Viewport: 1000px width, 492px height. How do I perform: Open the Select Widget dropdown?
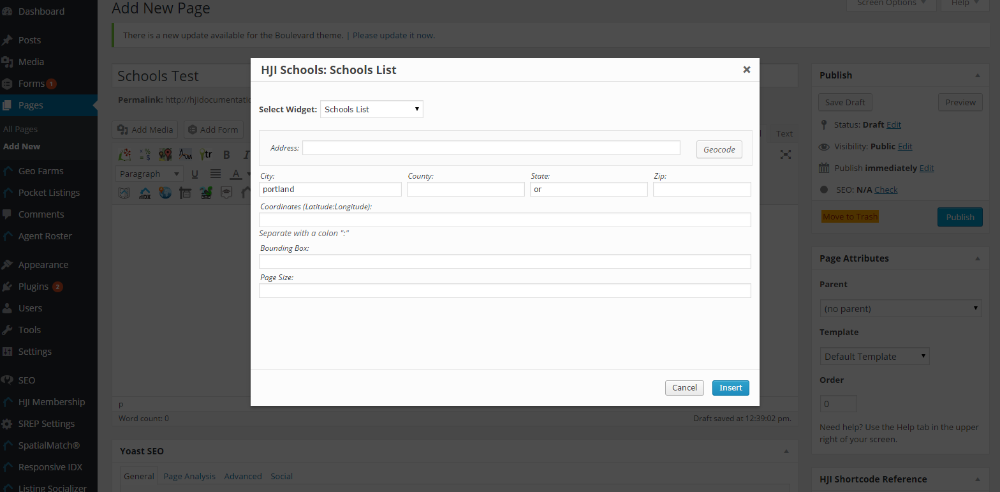pos(372,109)
